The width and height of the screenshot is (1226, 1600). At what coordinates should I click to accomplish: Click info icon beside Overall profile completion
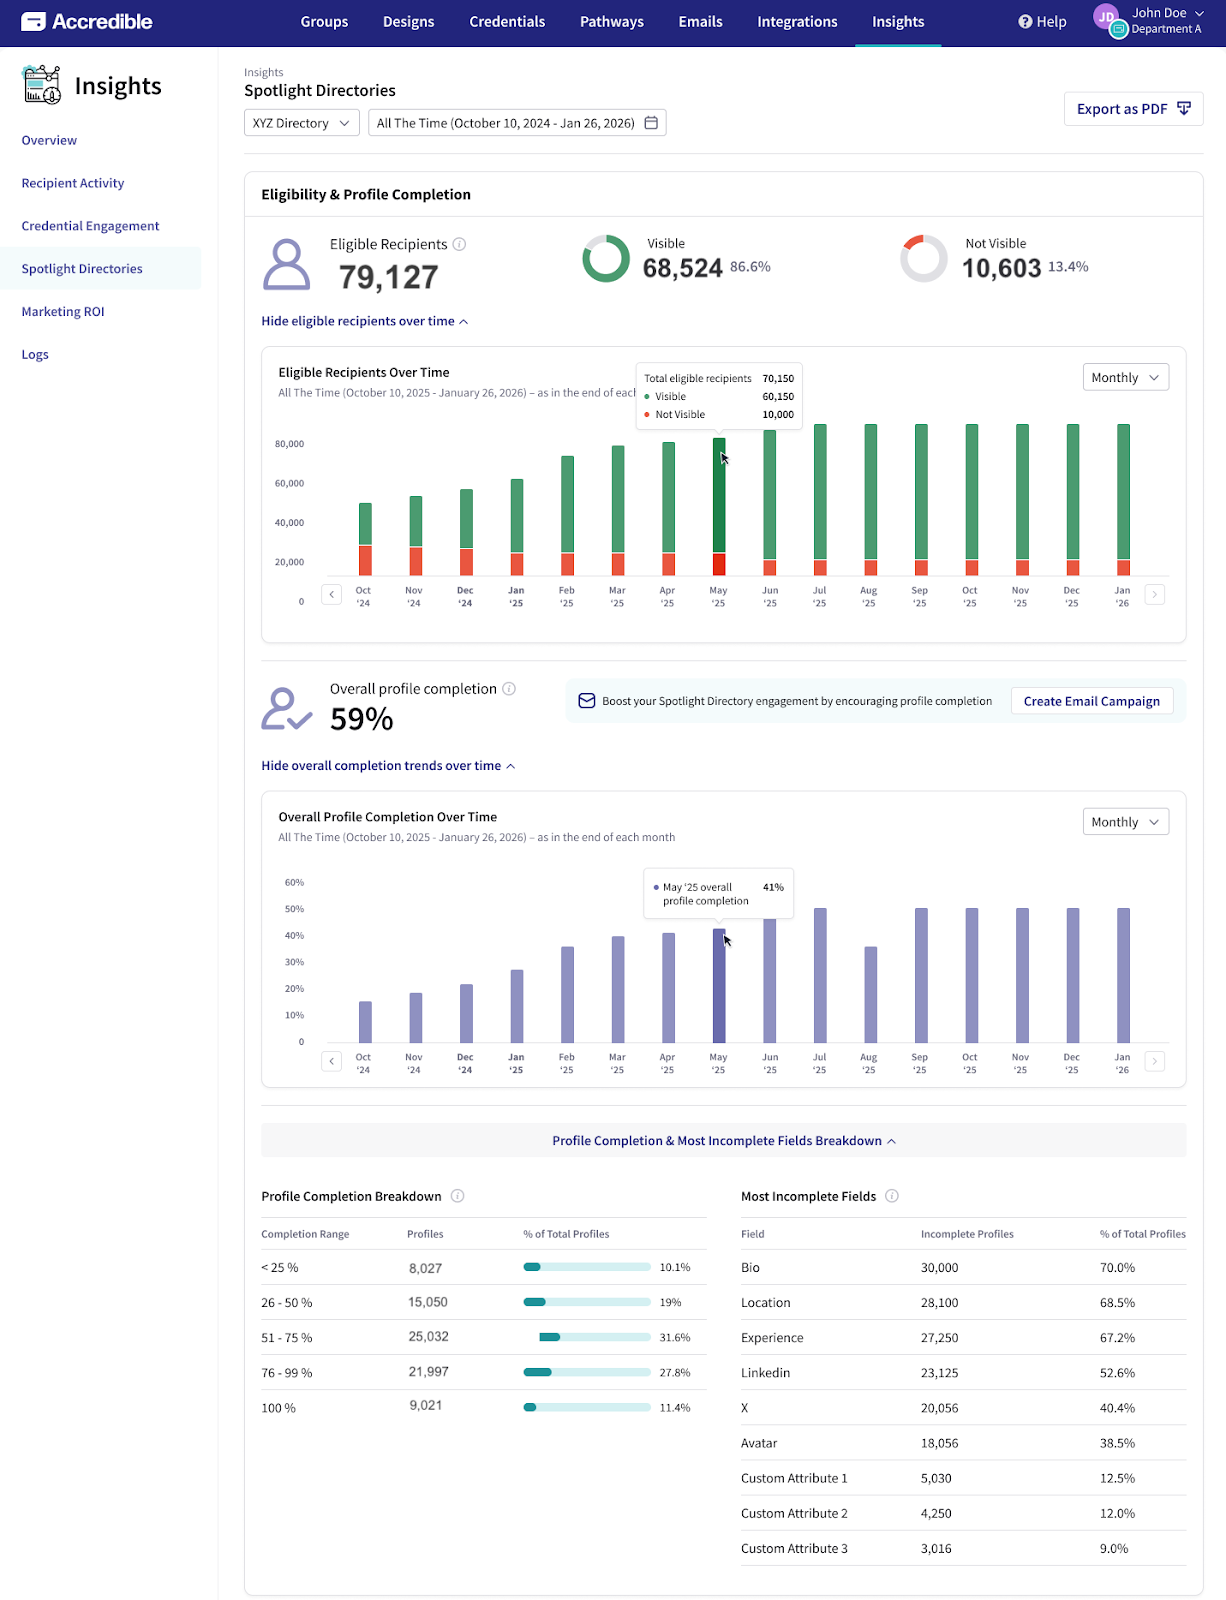pos(509,689)
